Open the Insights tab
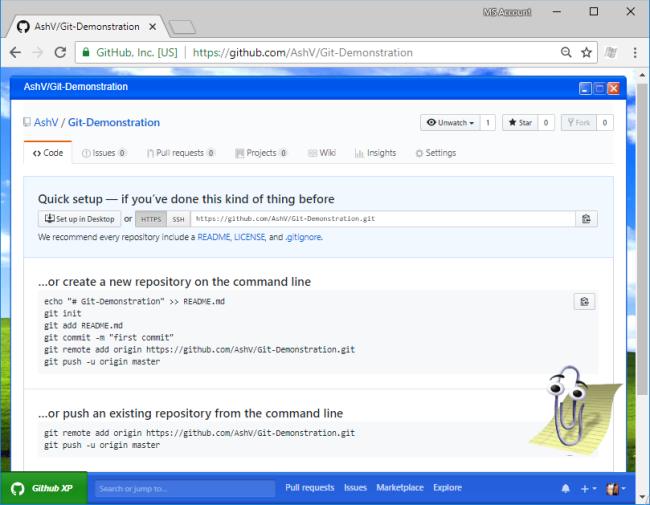Viewport: 650px width, 505px height. [376, 153]
